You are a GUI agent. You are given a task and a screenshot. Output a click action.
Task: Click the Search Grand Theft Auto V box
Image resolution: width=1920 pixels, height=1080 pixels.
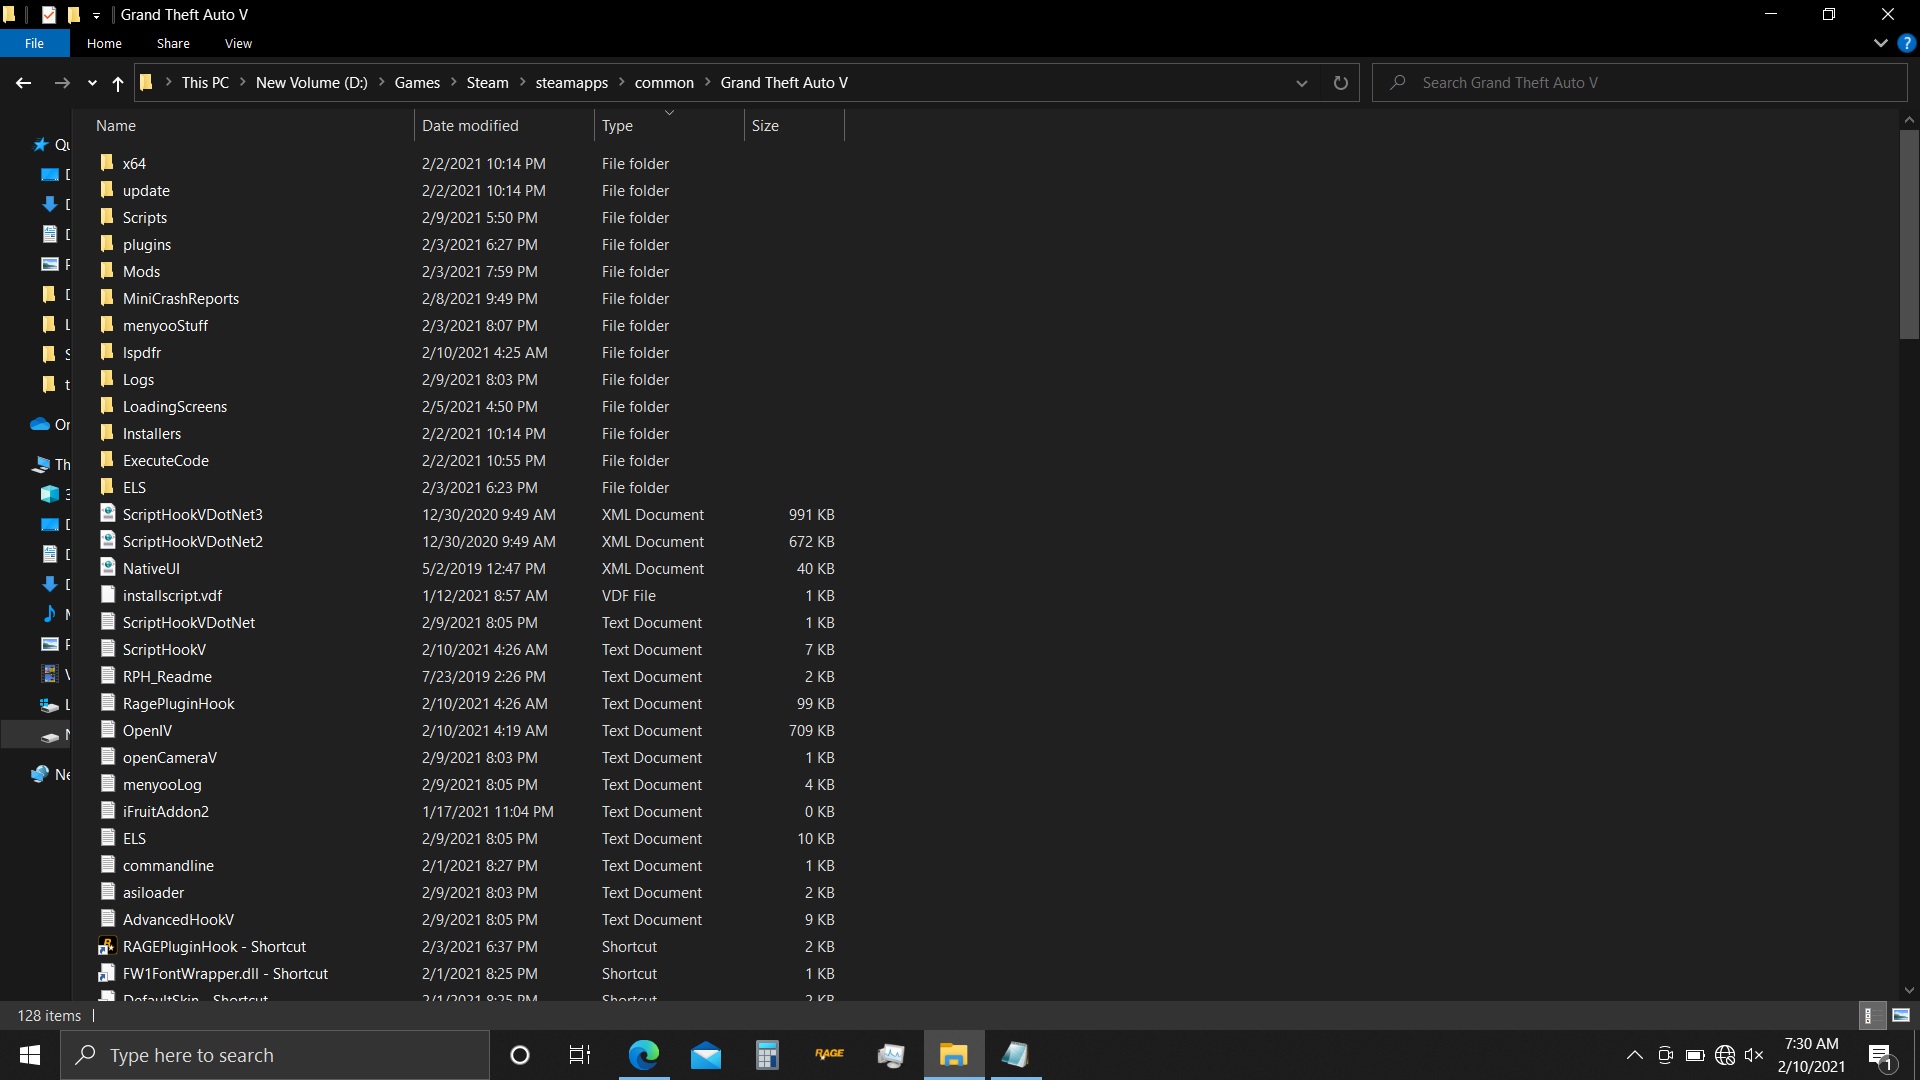coord(1640,83)
